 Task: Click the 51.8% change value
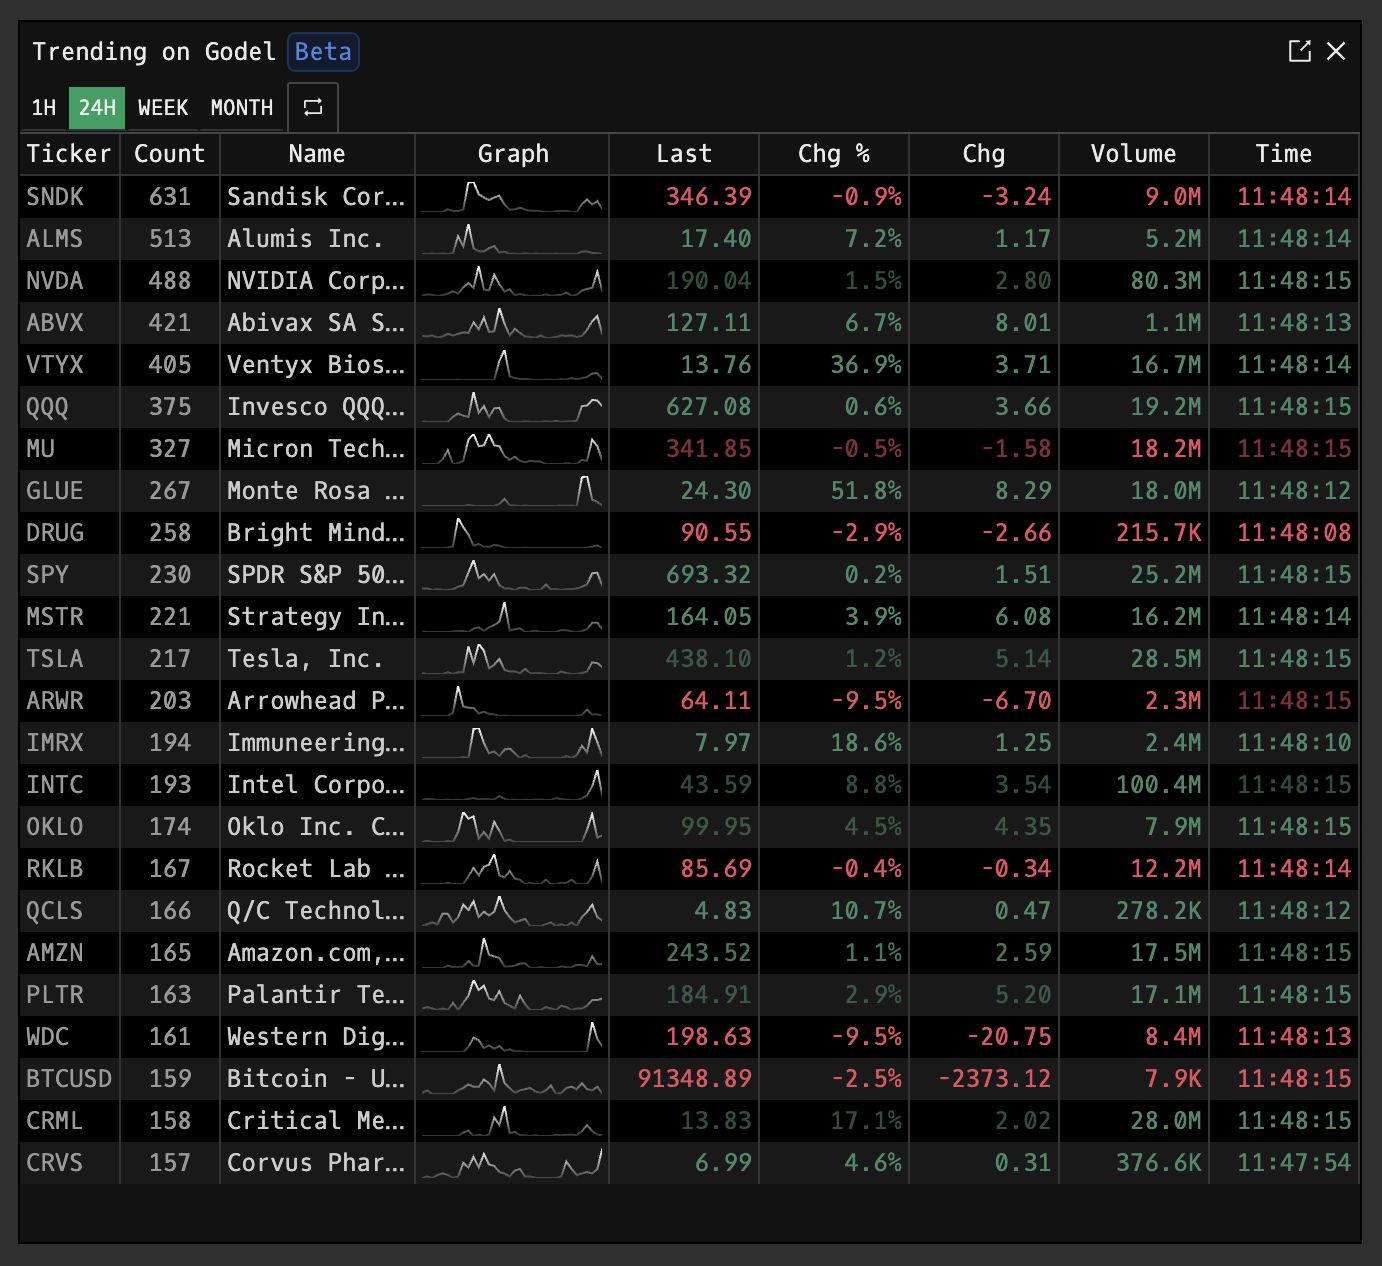[x=866, y=491]
